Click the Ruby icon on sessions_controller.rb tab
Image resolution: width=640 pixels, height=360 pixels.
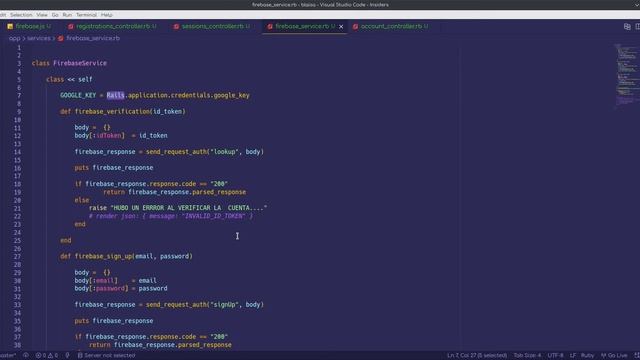[x=176, y=27]
